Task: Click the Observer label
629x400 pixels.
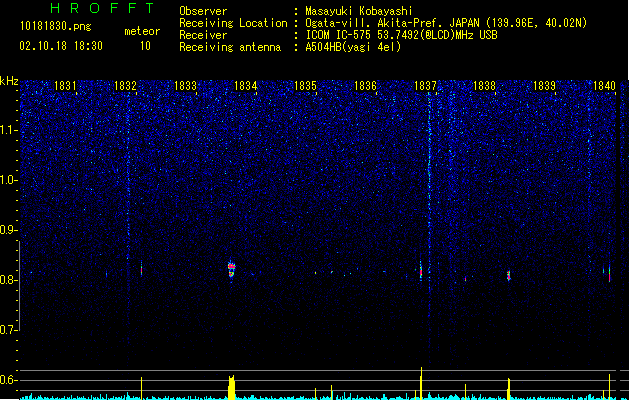Action: pos(203,11)
